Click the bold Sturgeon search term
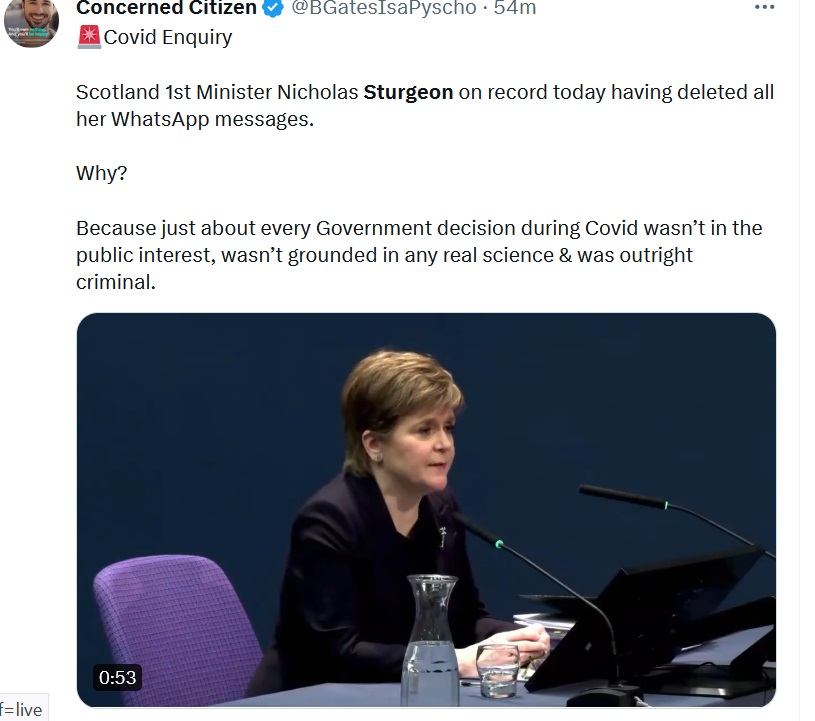The image size is (815, 721). 408,93
